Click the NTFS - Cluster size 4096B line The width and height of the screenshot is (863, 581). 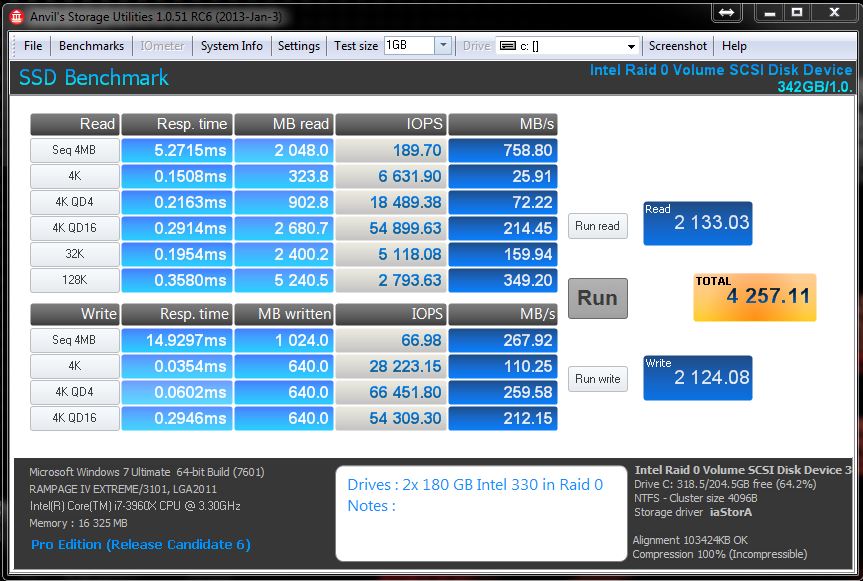696,498
